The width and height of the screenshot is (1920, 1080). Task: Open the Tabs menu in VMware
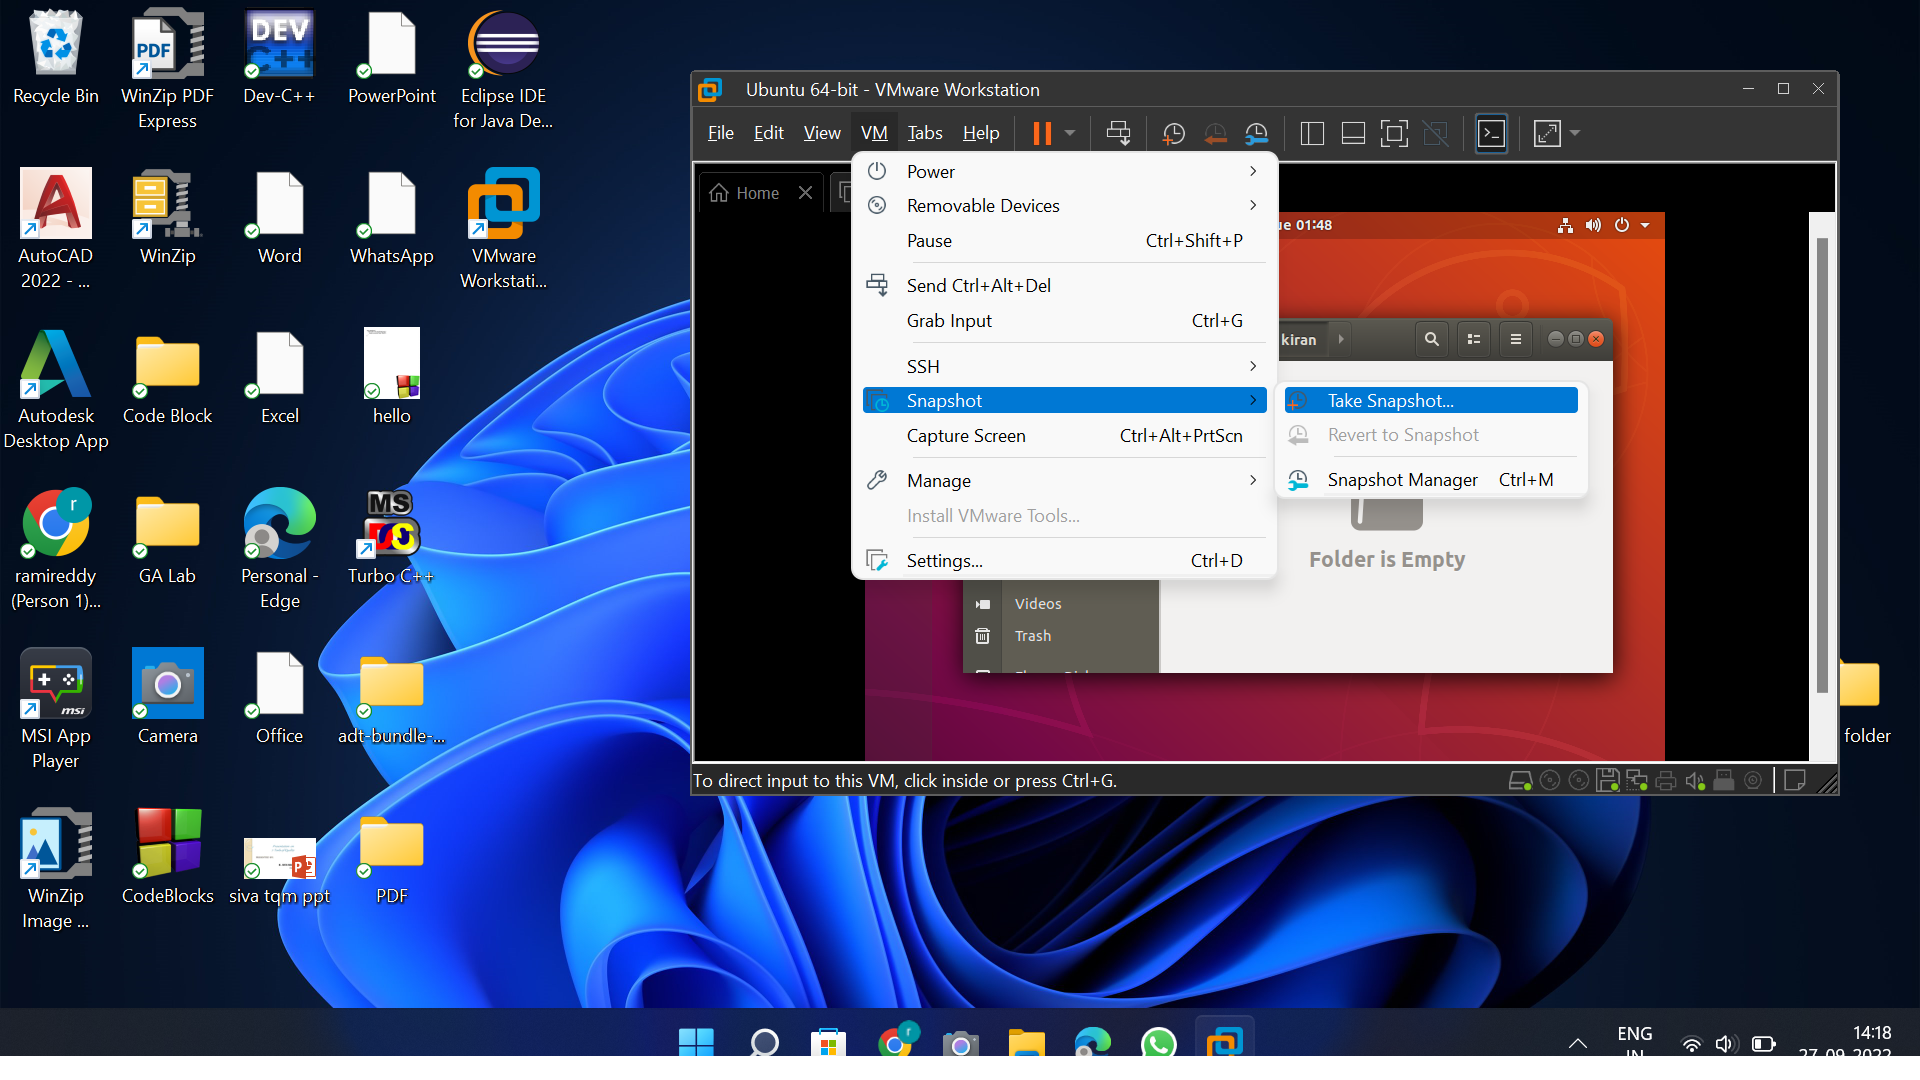(x=925, y=133)
